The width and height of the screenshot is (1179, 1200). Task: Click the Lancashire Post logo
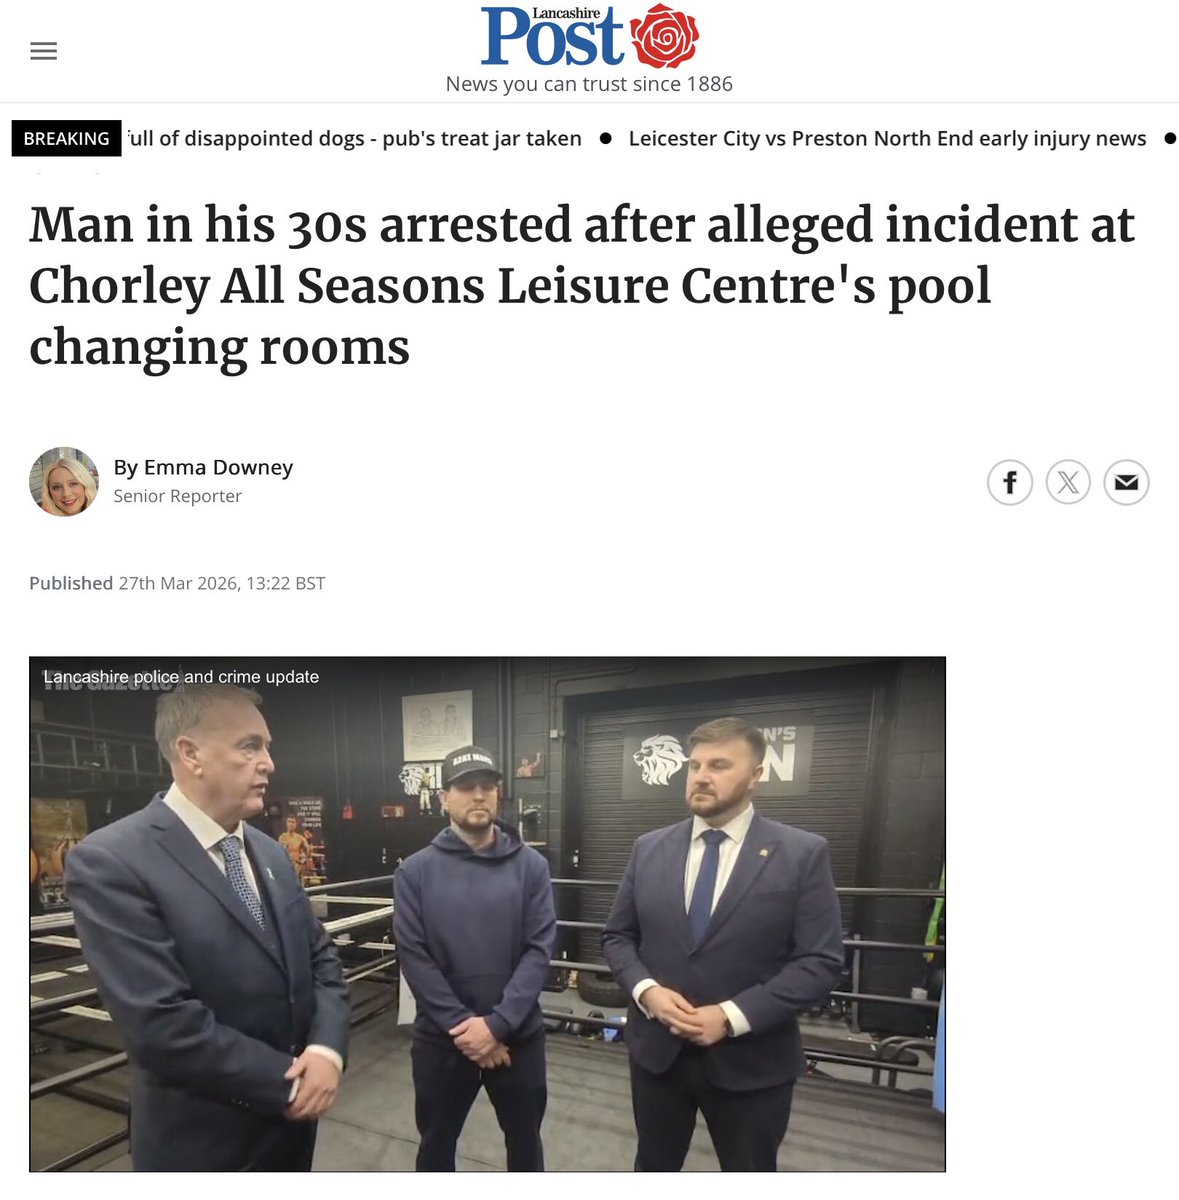coord(589,36)
